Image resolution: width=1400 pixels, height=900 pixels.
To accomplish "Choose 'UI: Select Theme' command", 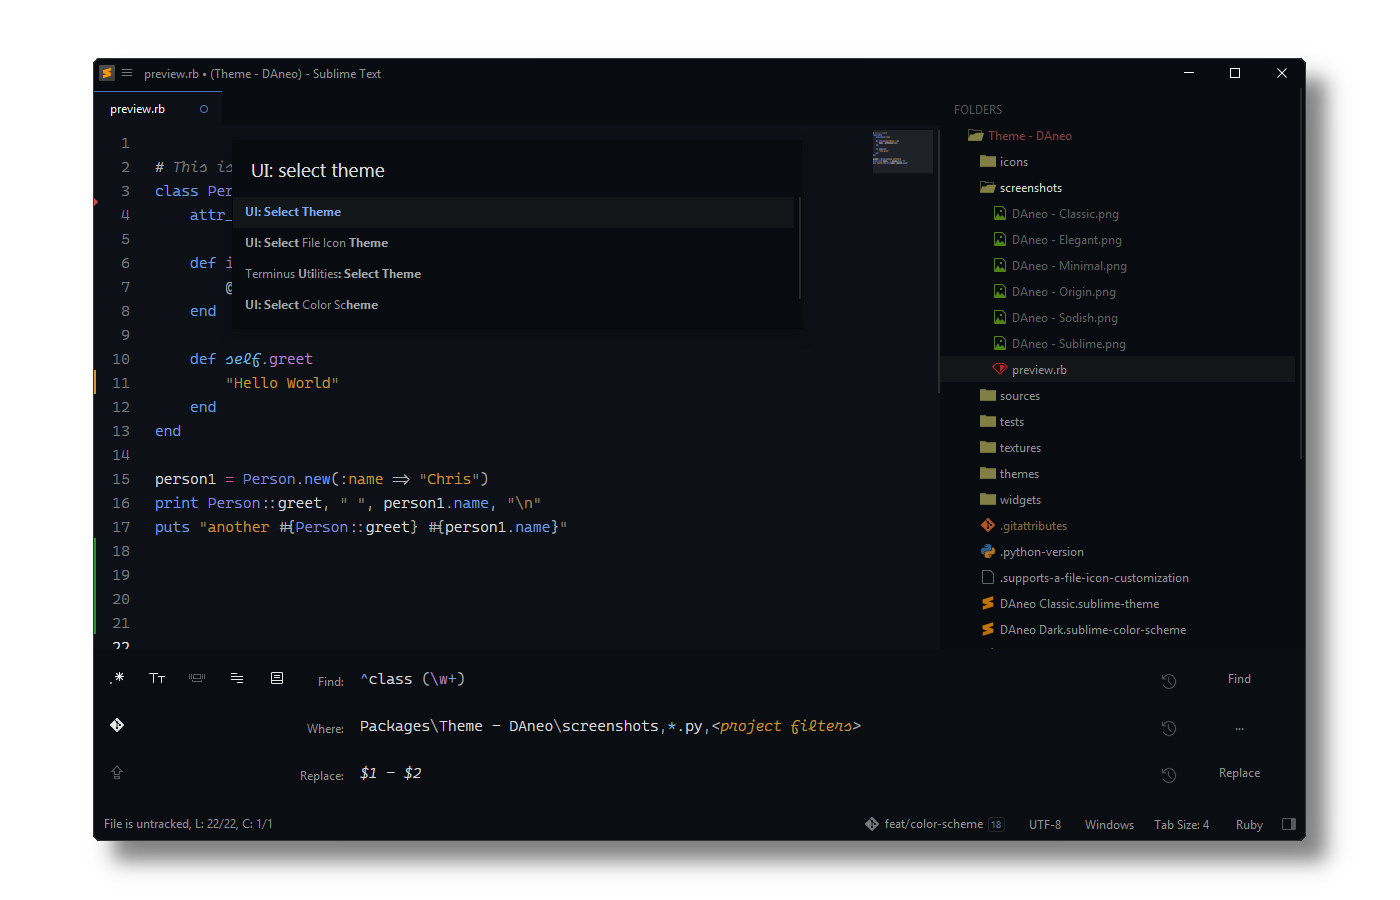I will click(x=514, y=212).
